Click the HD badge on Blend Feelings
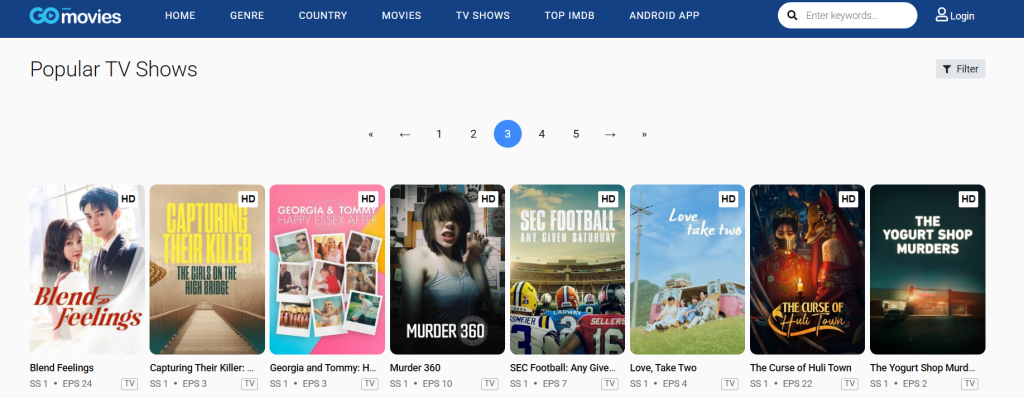This screenshot has width=1024, height=398. (x=128, y=199)
